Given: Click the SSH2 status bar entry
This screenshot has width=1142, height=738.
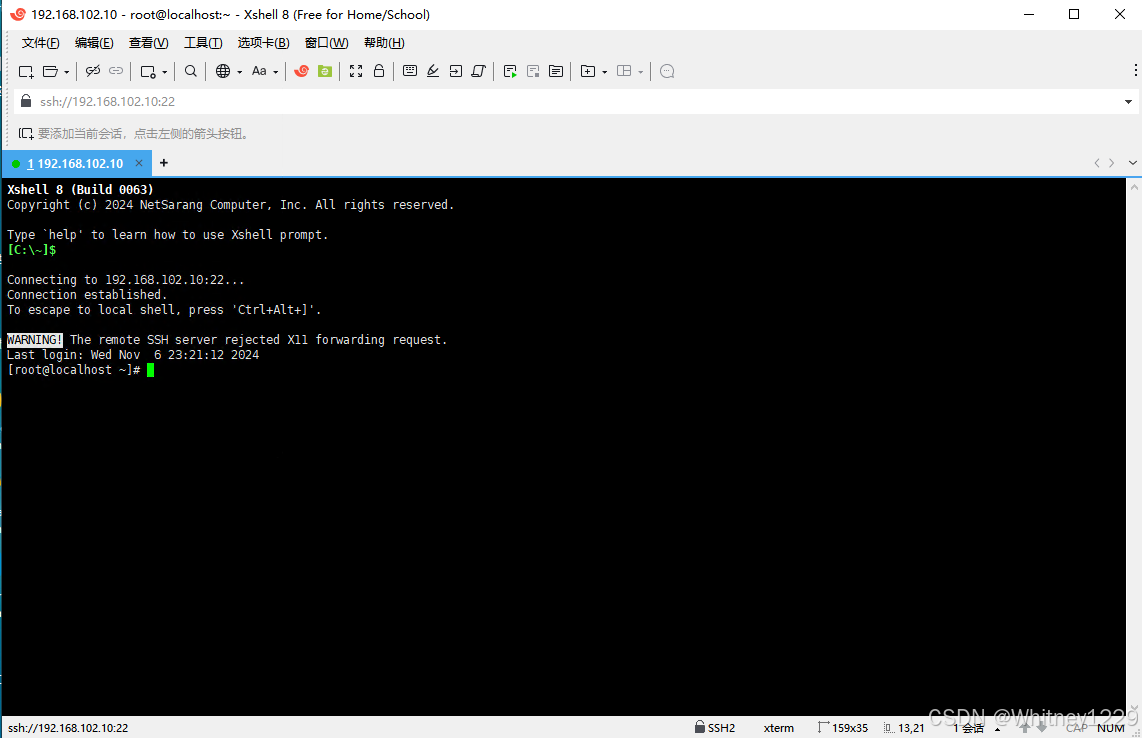Looking at the screenshot, I should (715, 727).
